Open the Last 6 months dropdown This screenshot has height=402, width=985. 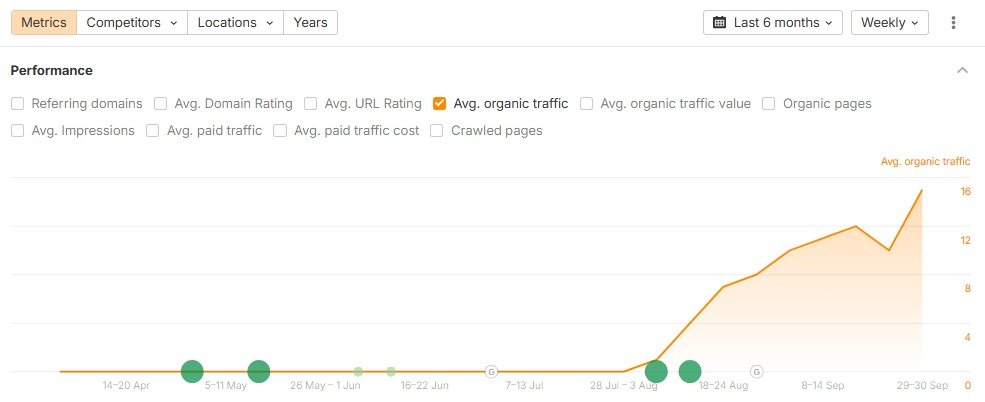coord(773,22)
